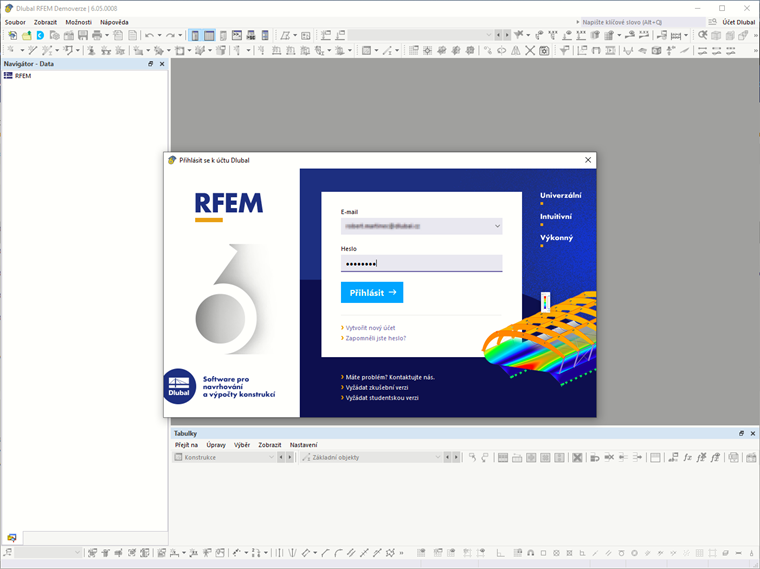Click the keyword search field (Alt+Q)
This screenshot has width=760, height=569.
643,22
